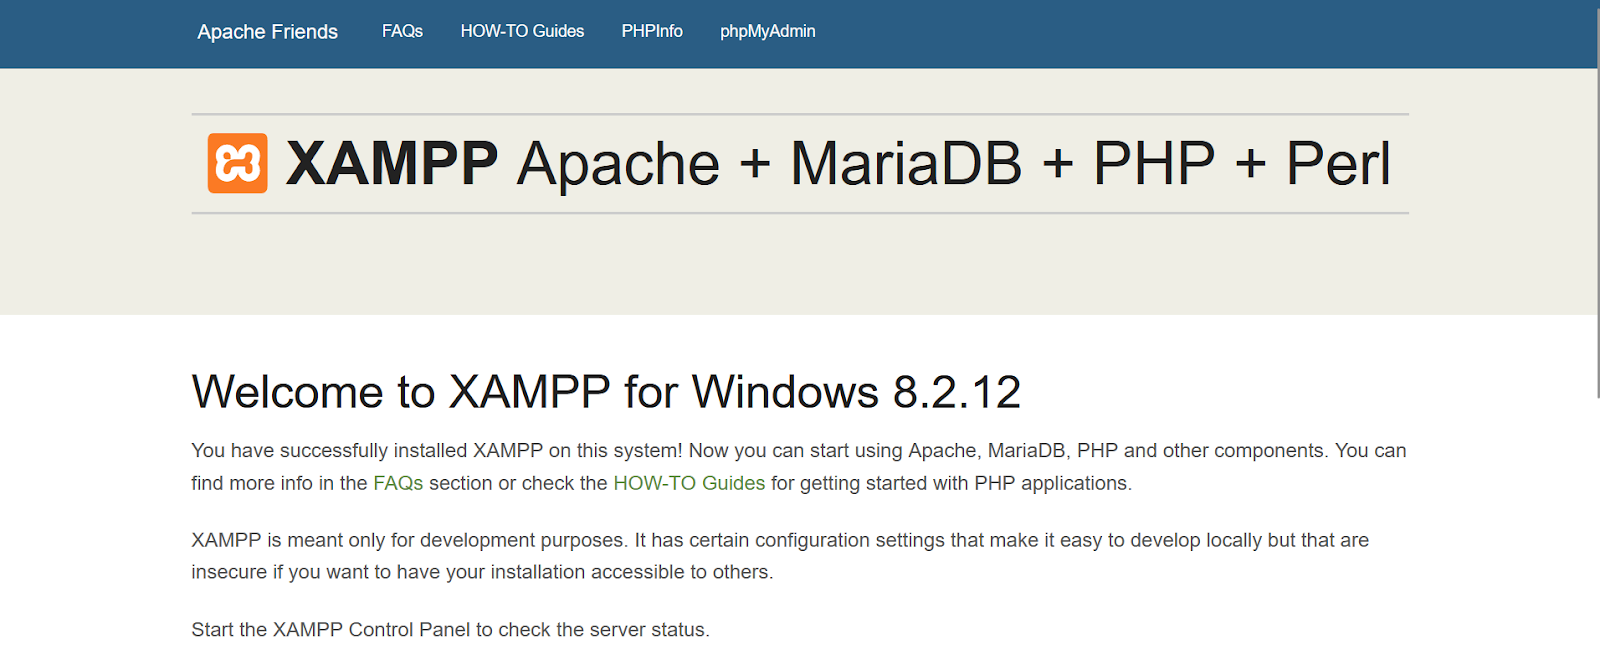Viewport: 1600px width, 654px height.
Task: Click the word Apache in the banner heading
Action: coord(618,163)
